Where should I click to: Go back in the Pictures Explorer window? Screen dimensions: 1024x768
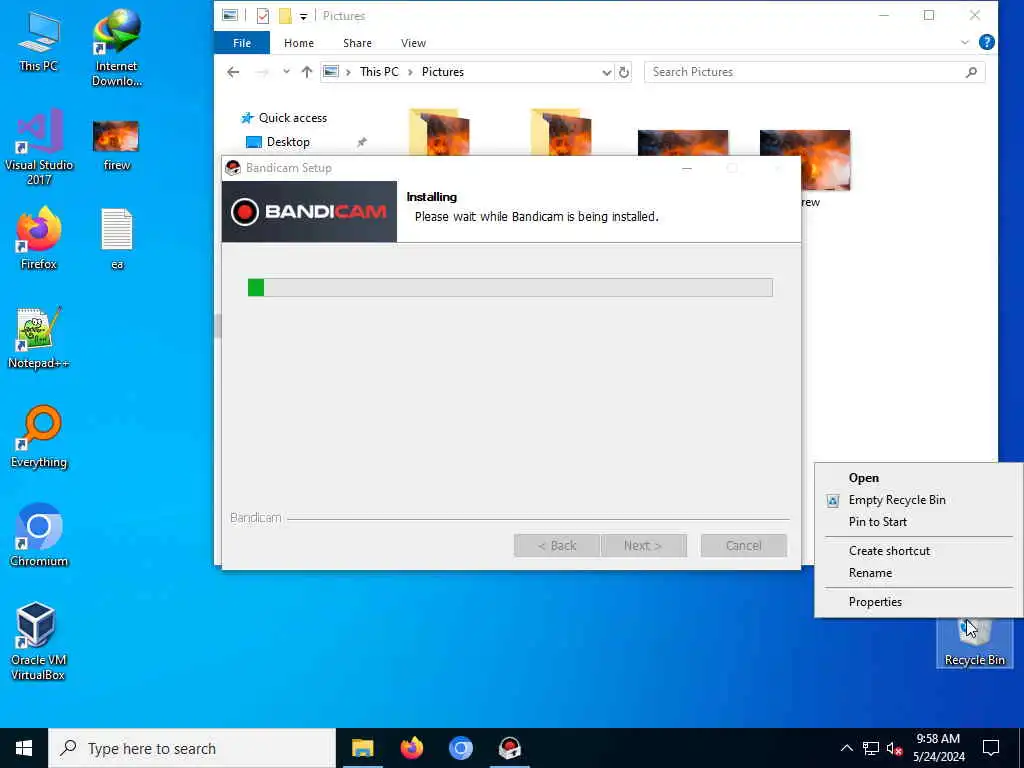pos(233,72)
